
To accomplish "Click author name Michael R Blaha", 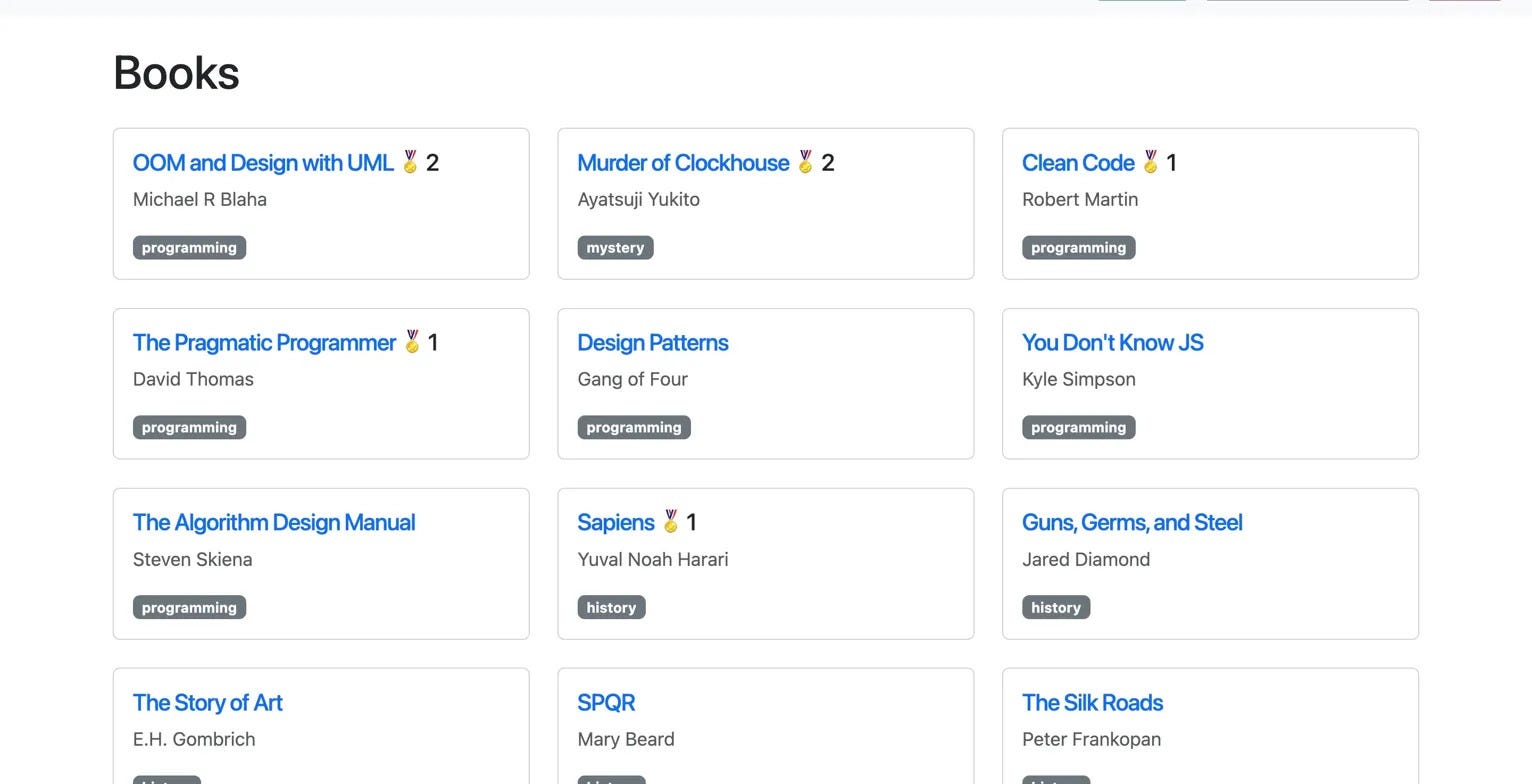I will click(200, 199).
